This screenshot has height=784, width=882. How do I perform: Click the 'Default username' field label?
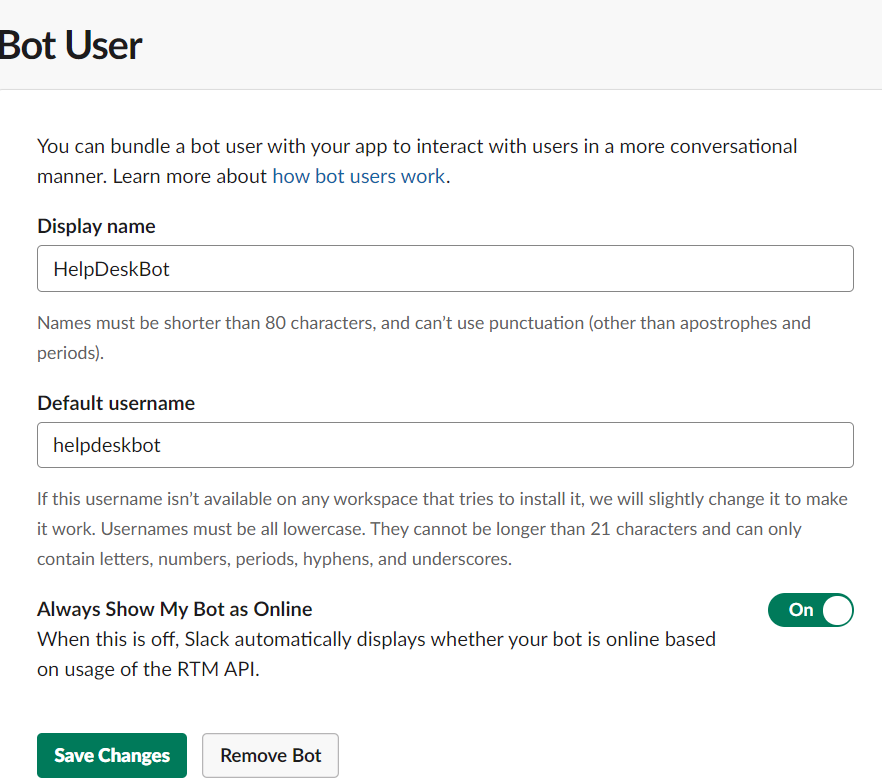116,403
